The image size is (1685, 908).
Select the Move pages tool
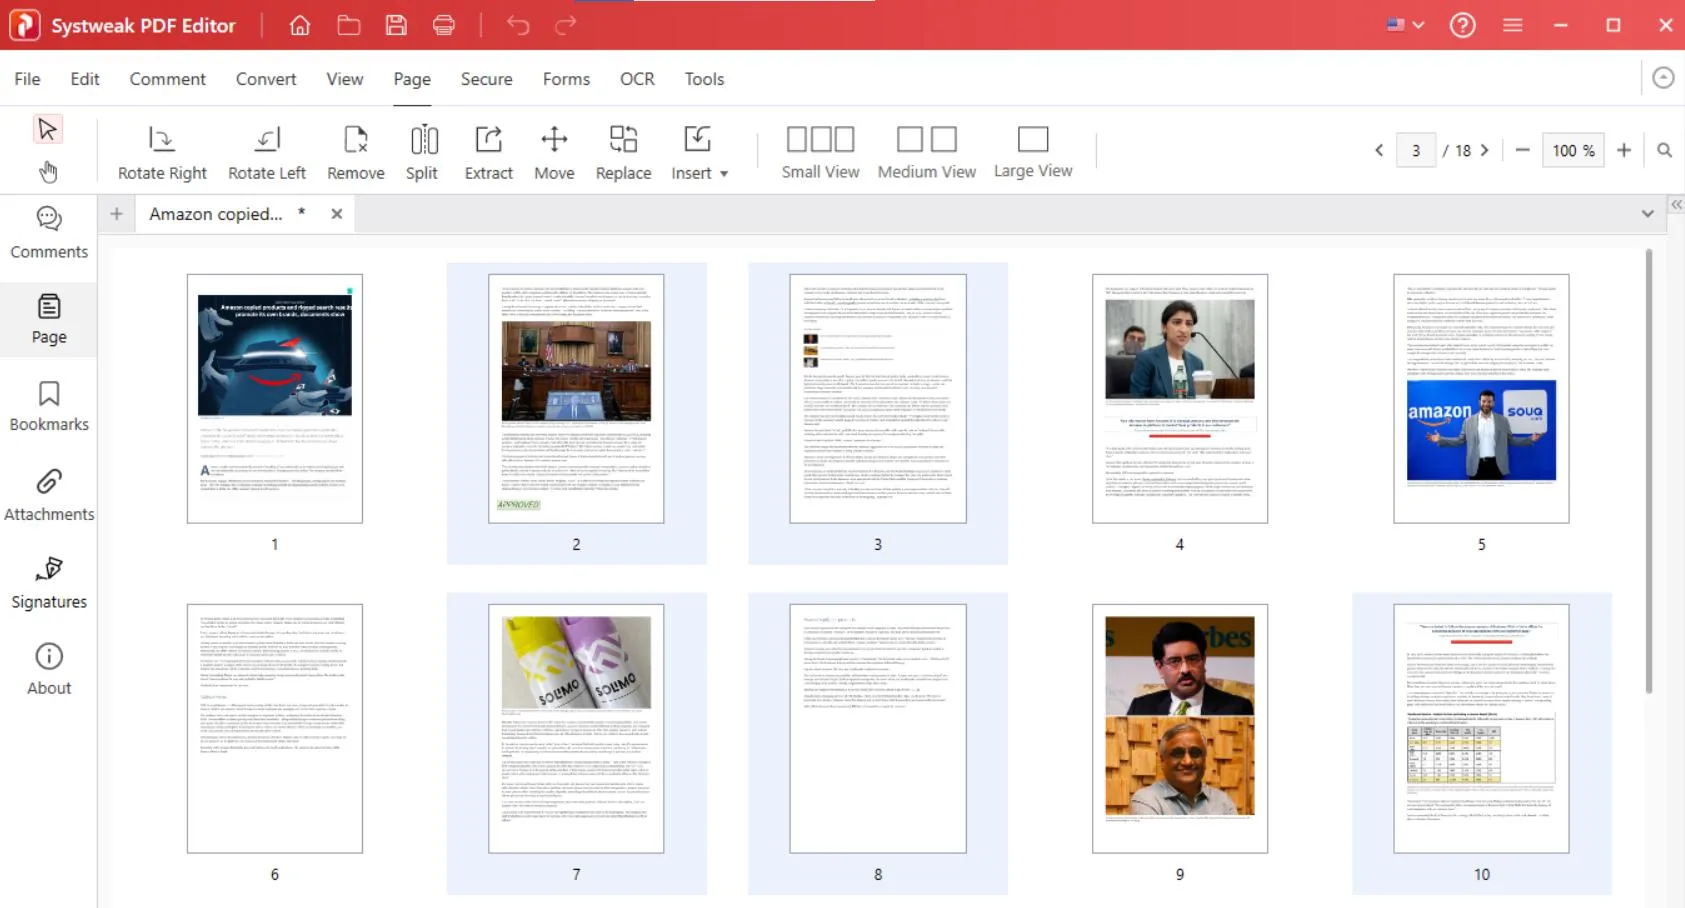pyautogui.click(x=554, y=150)
